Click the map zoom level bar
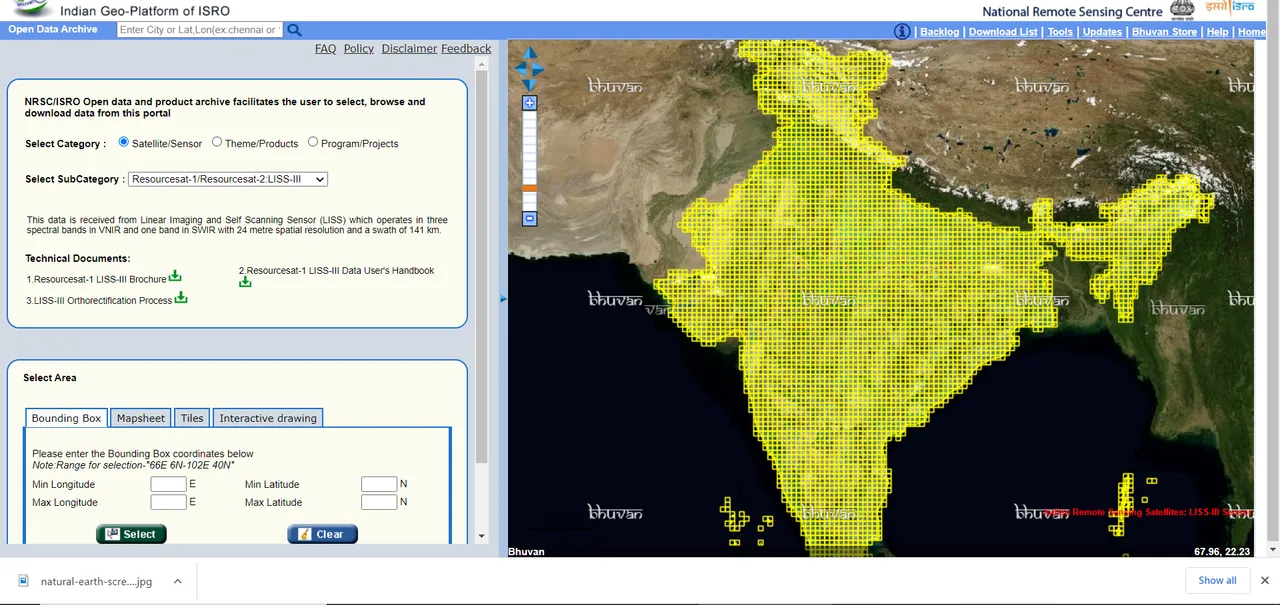The width and height of the screenshot is (1280, 605). coord(530,160)
